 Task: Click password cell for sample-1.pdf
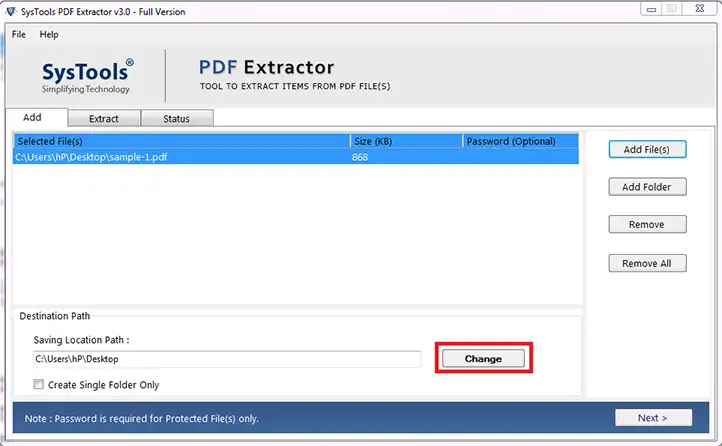click(x=521, y=157)
